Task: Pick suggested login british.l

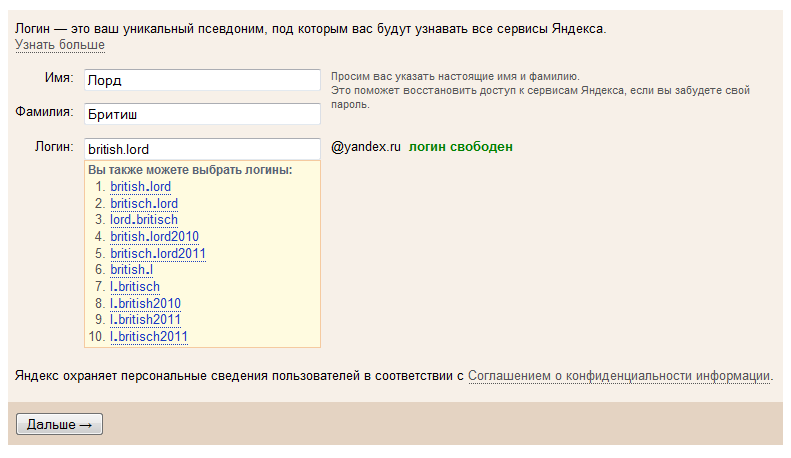Action: tap(131, 270)
